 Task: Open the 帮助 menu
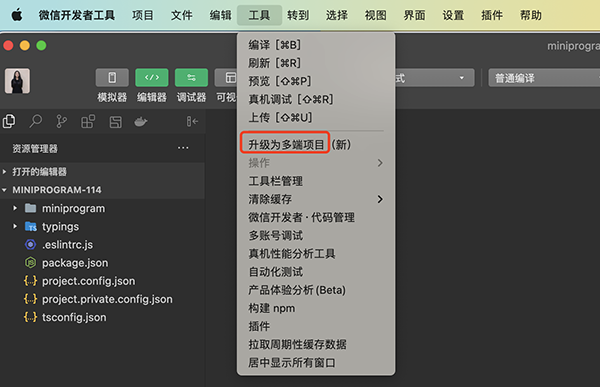531,15
